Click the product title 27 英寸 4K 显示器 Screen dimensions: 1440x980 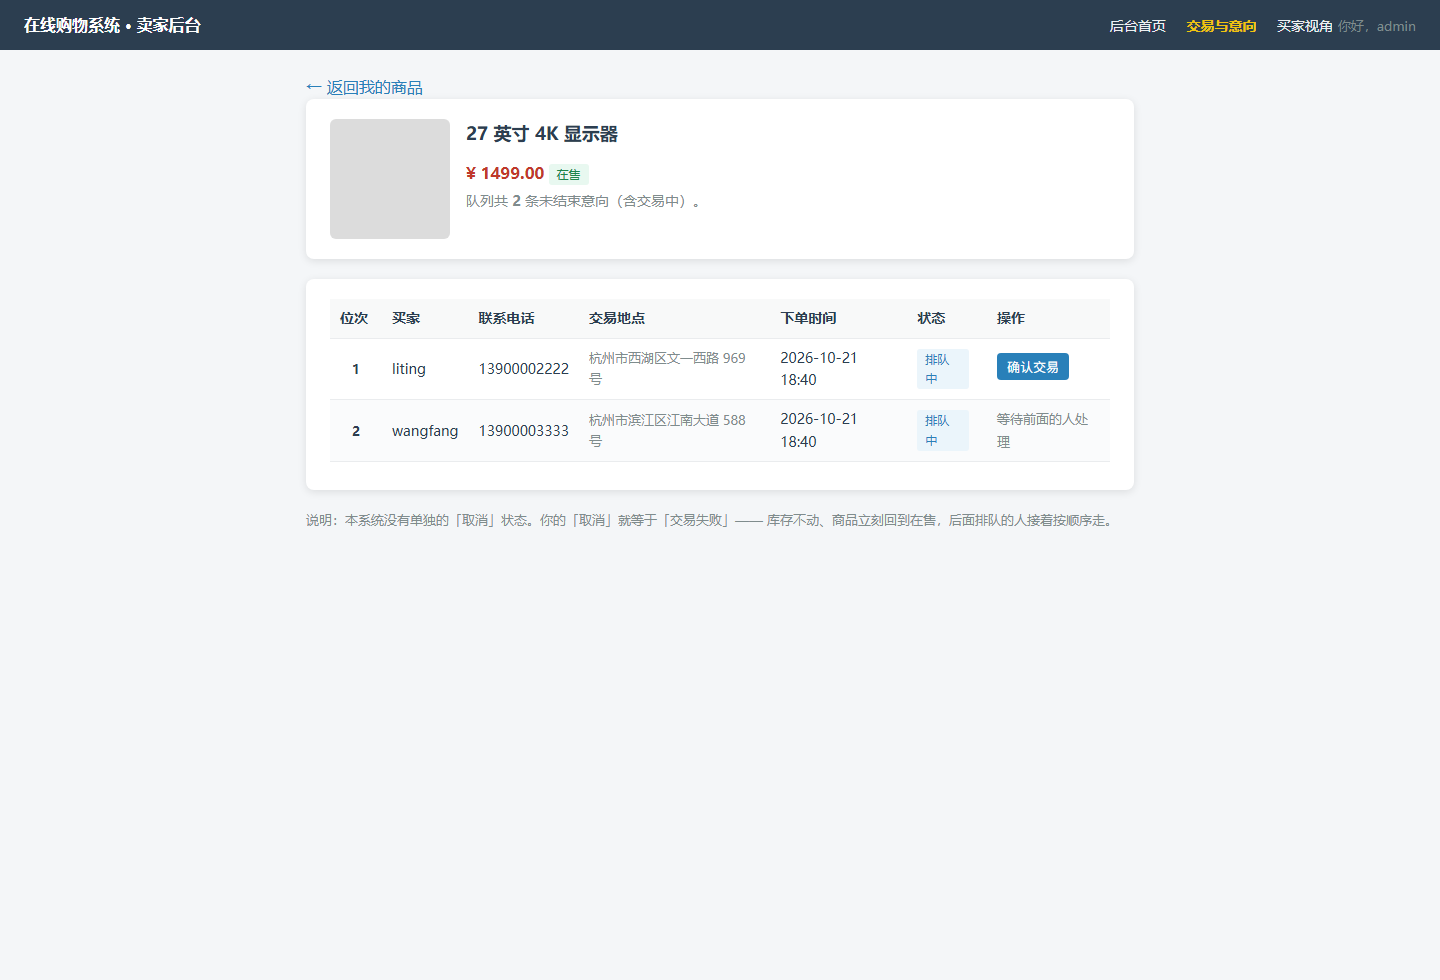tap(542, 133)
